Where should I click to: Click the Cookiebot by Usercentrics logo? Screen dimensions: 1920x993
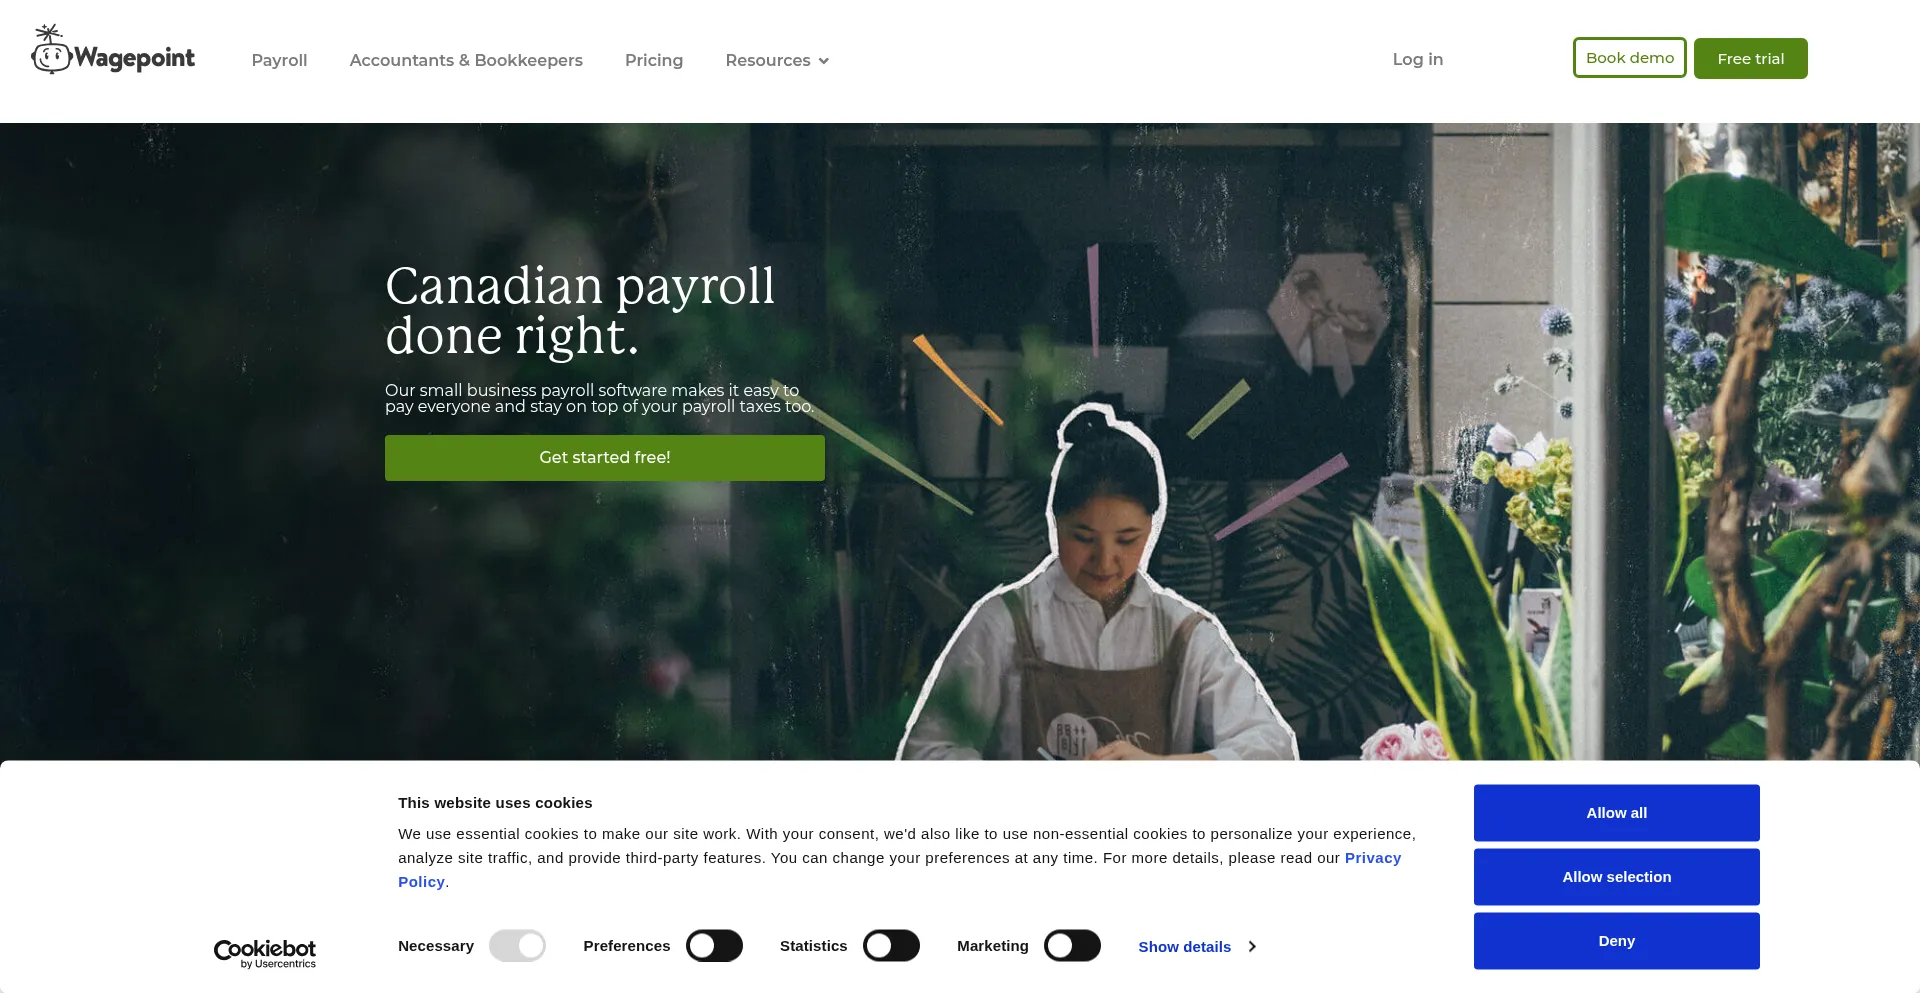[x=265, y=953]
